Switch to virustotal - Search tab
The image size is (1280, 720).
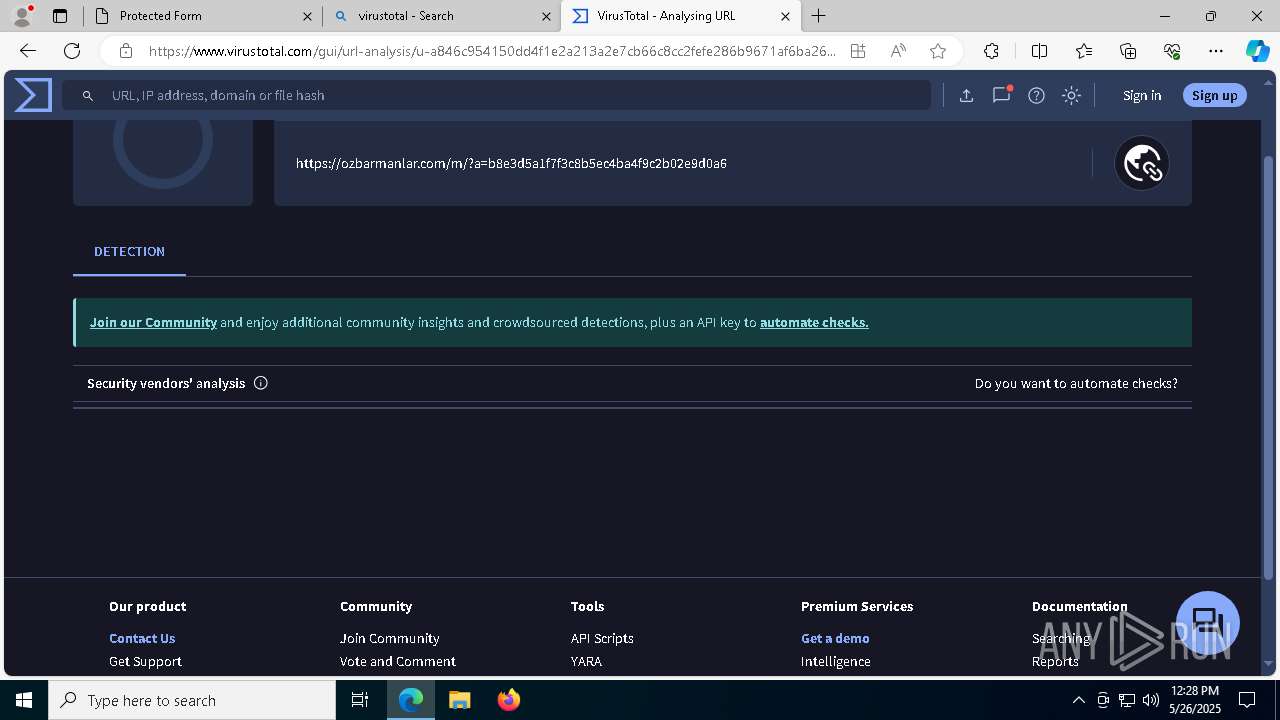pos(441,16)
